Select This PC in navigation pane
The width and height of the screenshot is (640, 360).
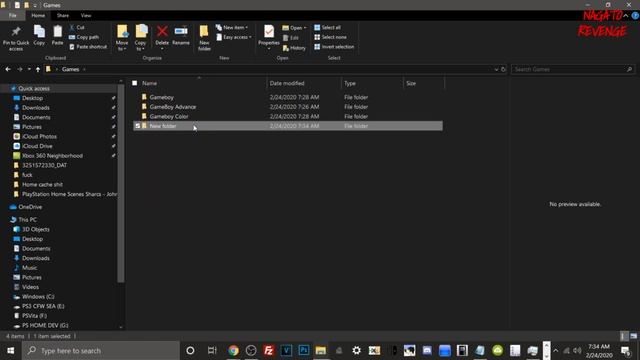(x=27, y=220)
